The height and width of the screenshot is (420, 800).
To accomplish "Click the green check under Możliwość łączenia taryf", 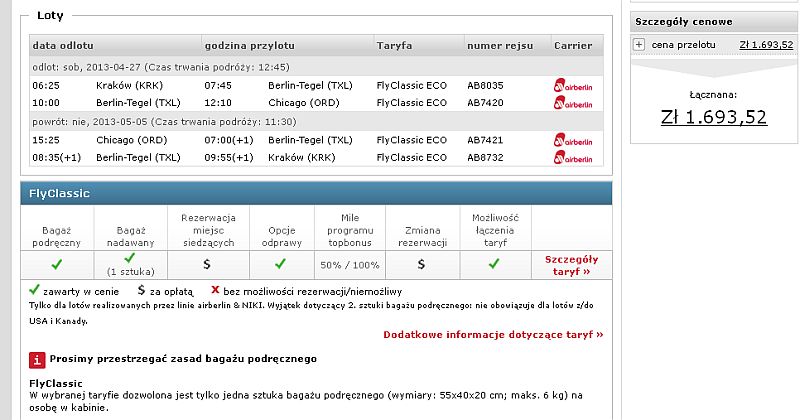I will [494, 264].
